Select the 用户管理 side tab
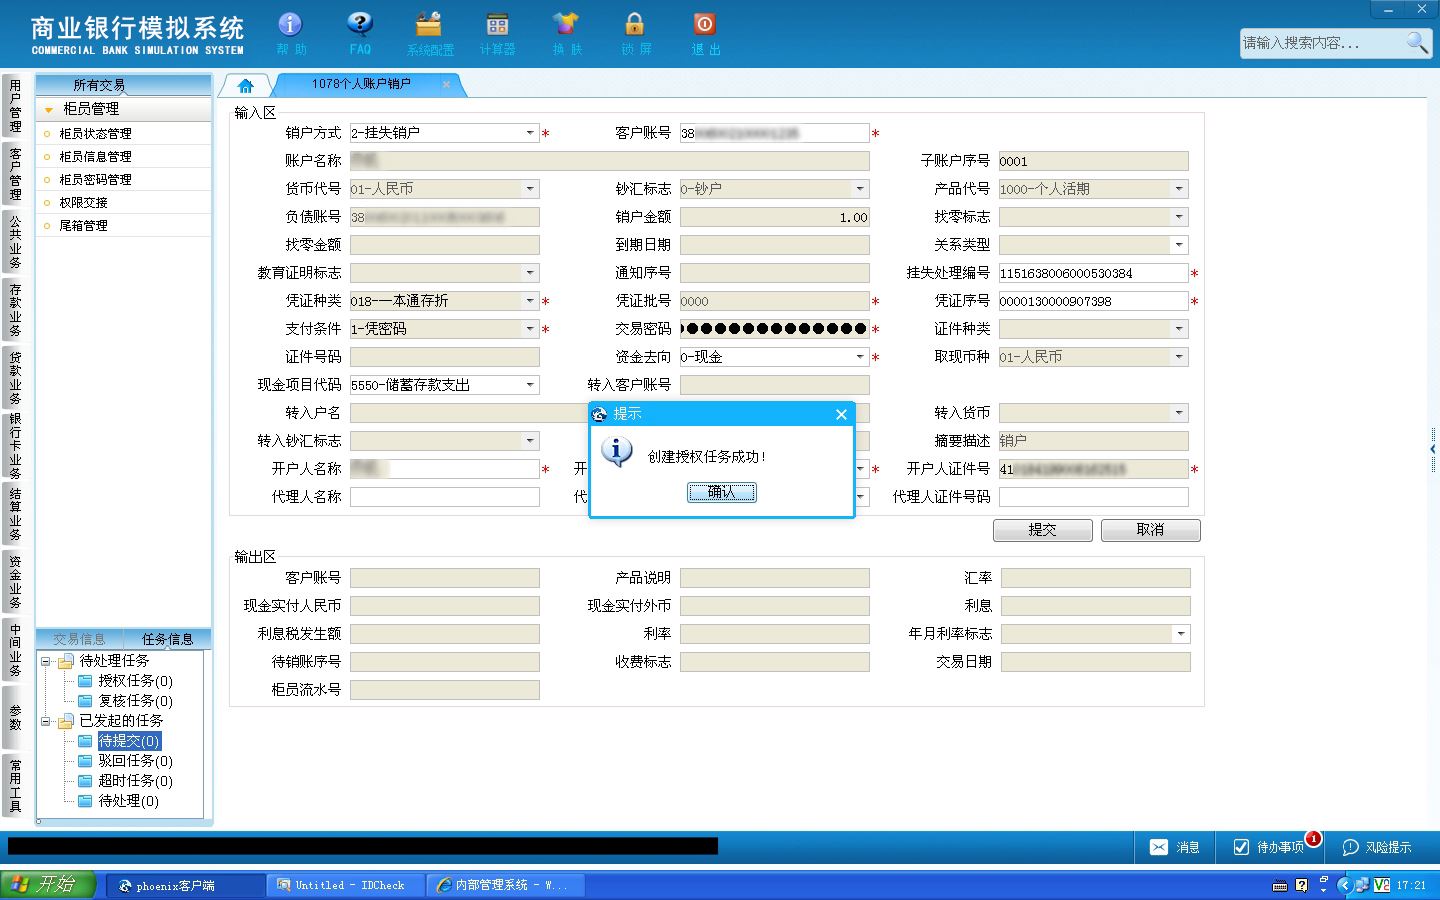 pos(15,106)
